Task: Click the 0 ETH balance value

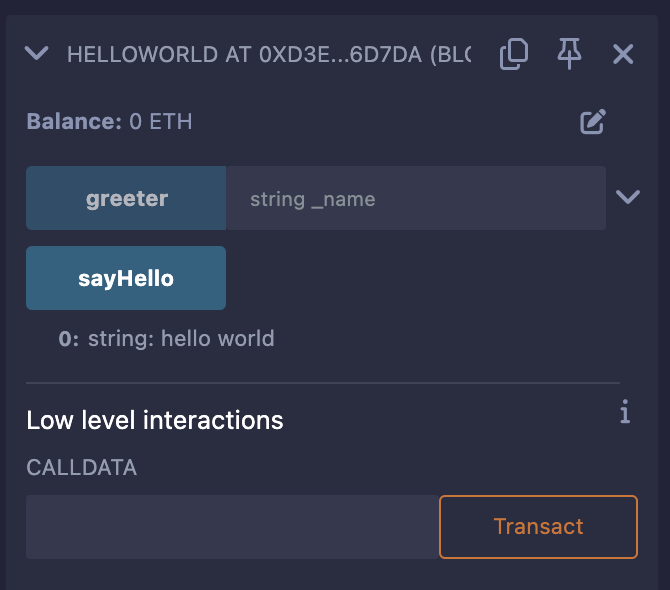Action: click(x=161, y=121)
